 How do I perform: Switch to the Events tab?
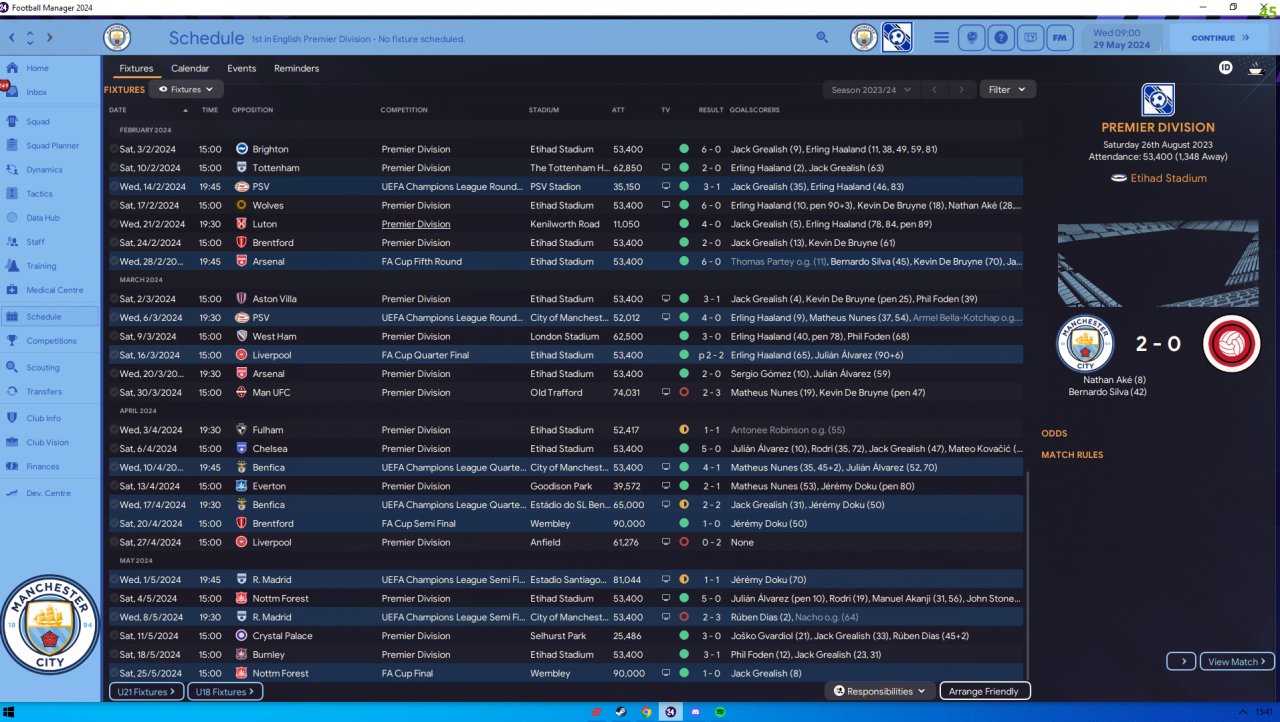pos(241,69)
